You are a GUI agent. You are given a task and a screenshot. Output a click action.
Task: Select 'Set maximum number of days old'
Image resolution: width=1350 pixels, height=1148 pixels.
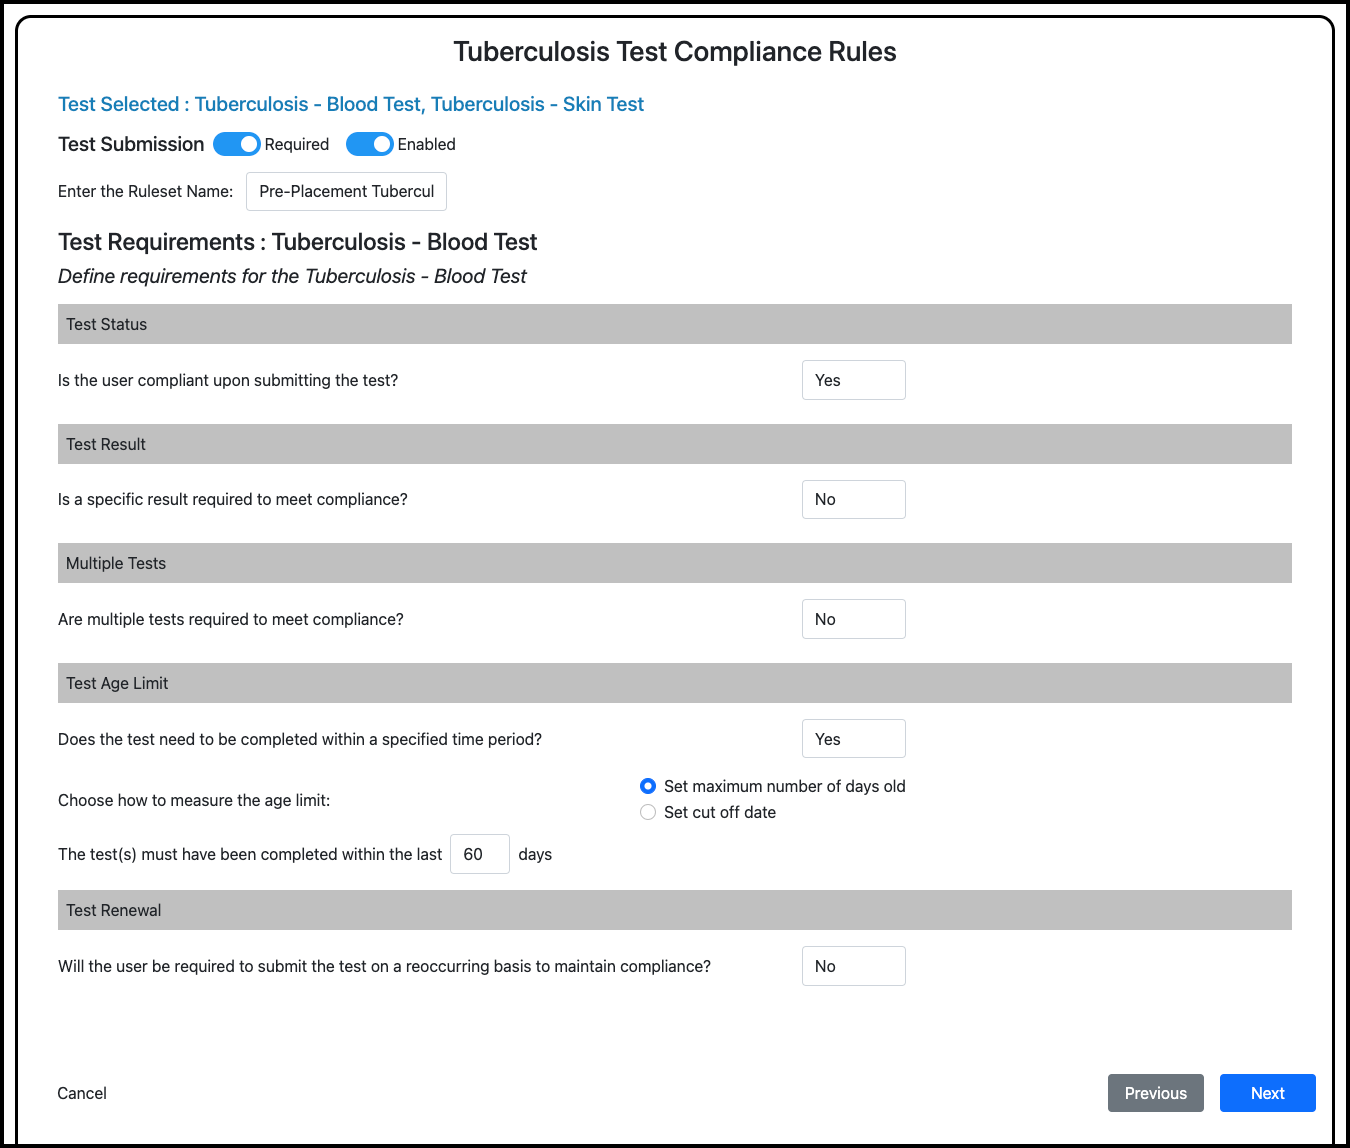[x=648, y=786]
